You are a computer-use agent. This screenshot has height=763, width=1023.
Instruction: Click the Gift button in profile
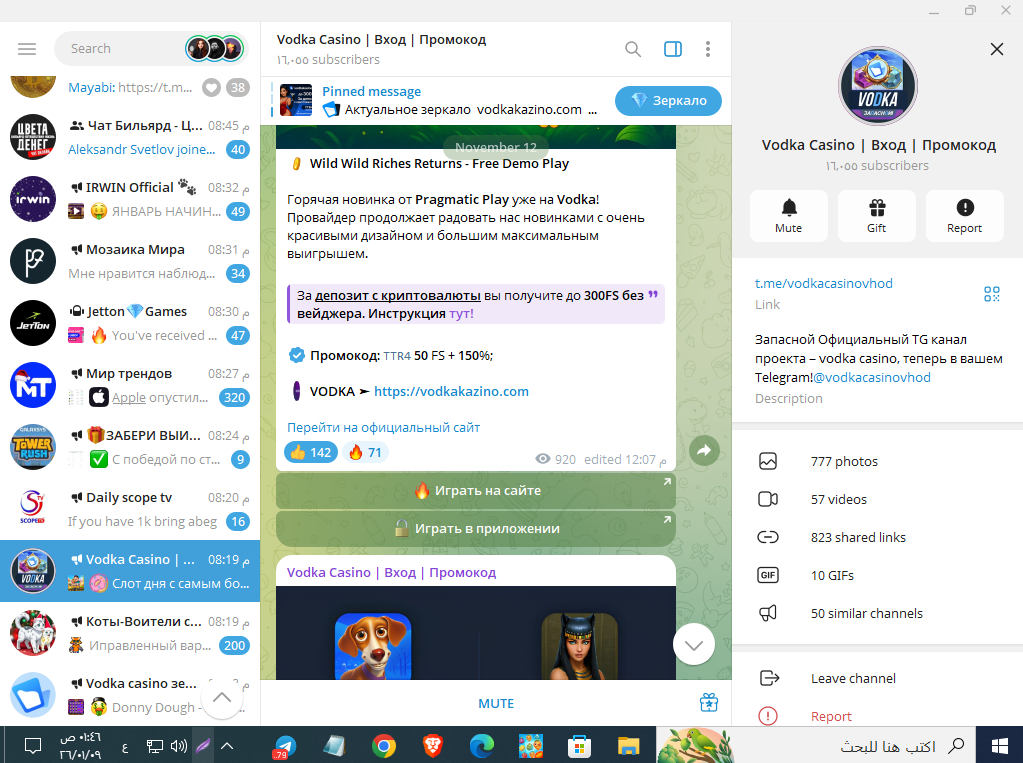point(877,216)
